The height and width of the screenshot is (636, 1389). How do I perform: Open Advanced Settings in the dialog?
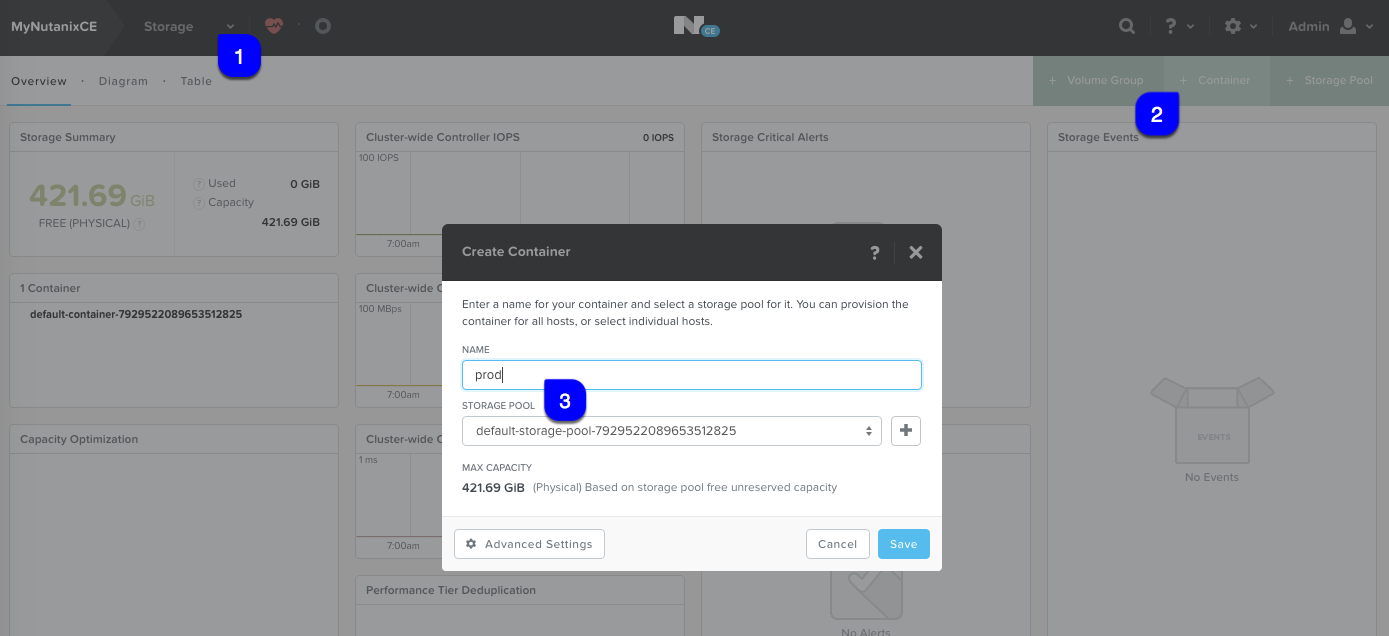529,544
